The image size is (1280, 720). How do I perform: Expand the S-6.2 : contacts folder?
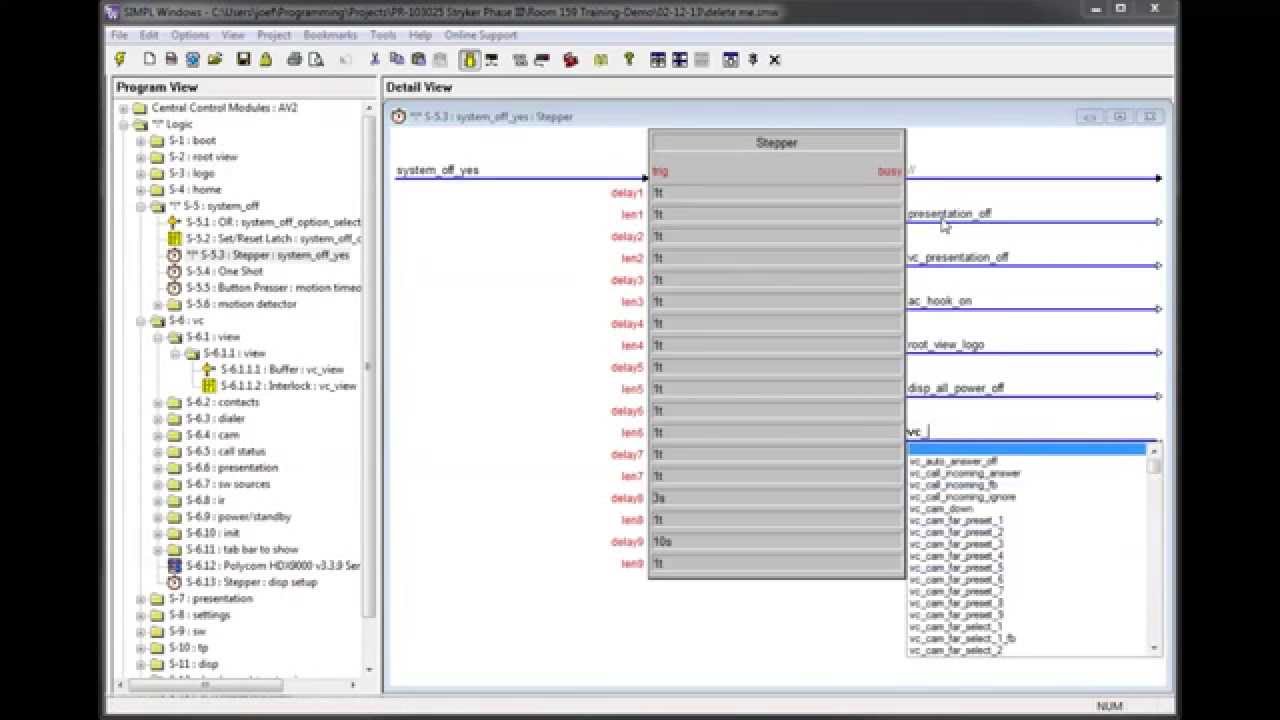[x=158, y=402]
